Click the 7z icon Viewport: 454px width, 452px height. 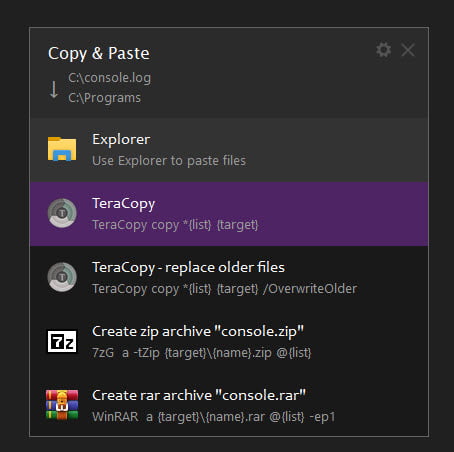pyautogui.click(x=62, y=341)
